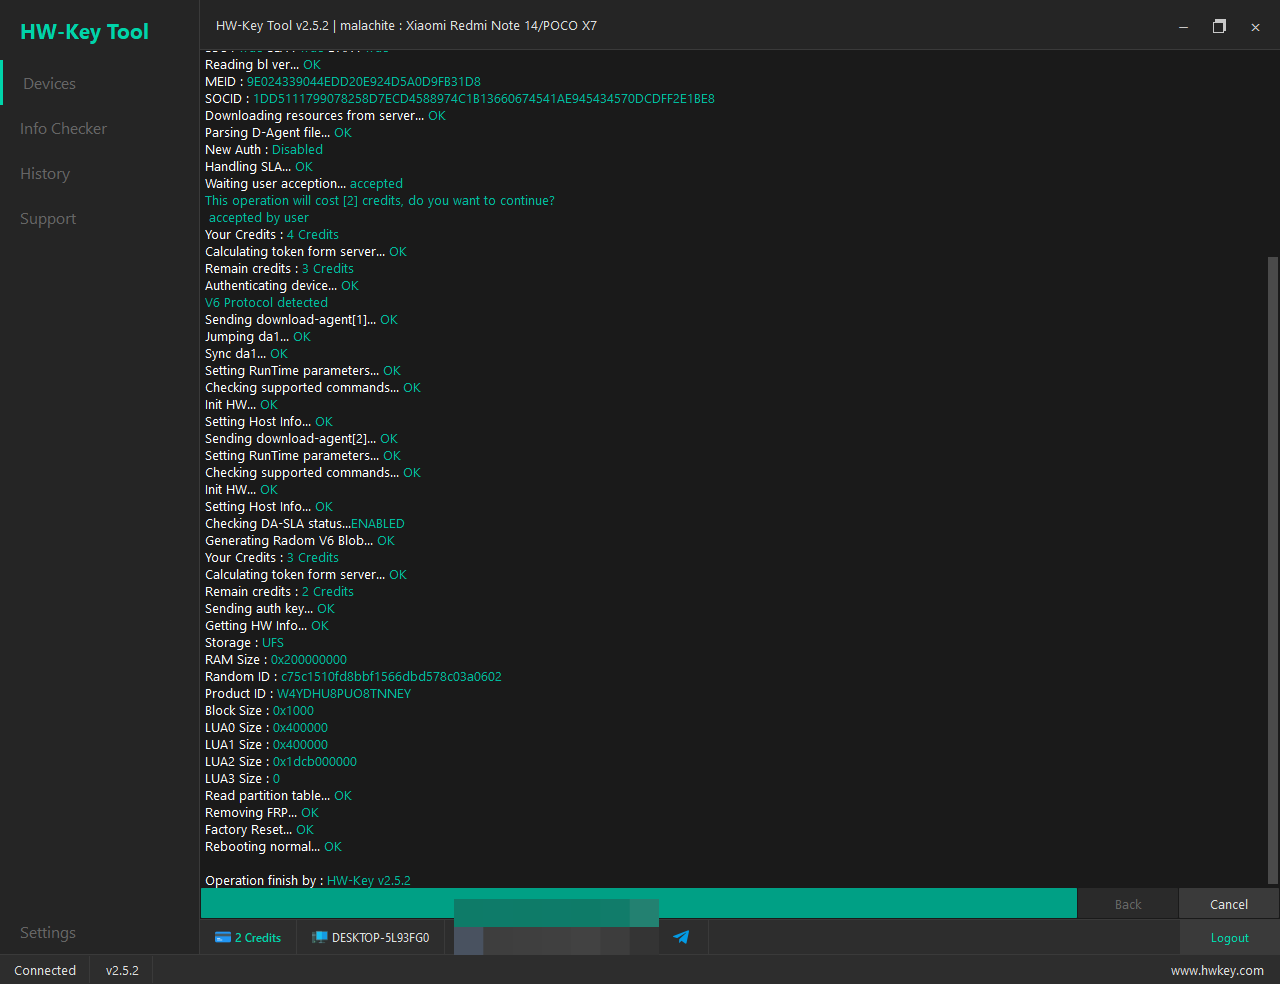Click the HW-Key Tool logo
The image size is (1280, 984).
(84, 32)
